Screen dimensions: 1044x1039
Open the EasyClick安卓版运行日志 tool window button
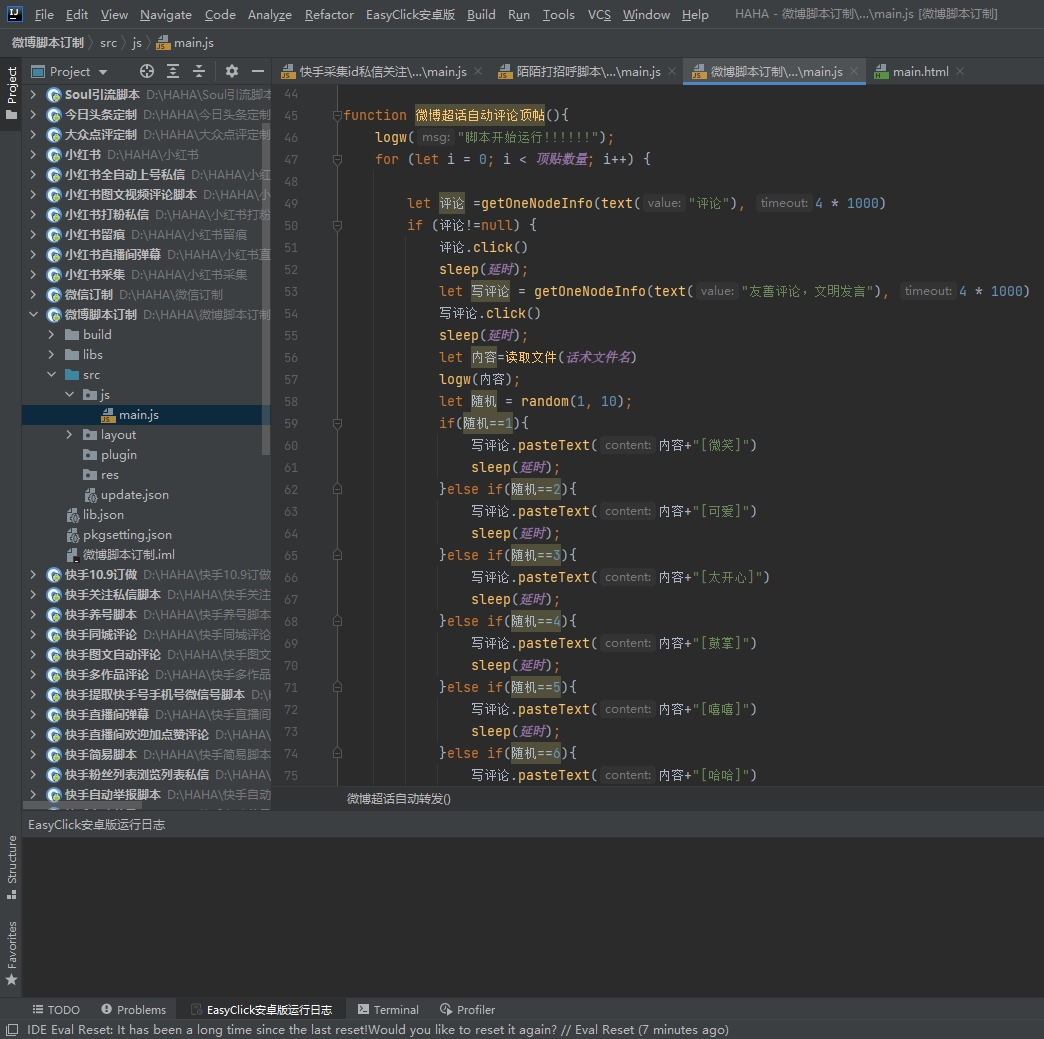[x=261, y=1010]
